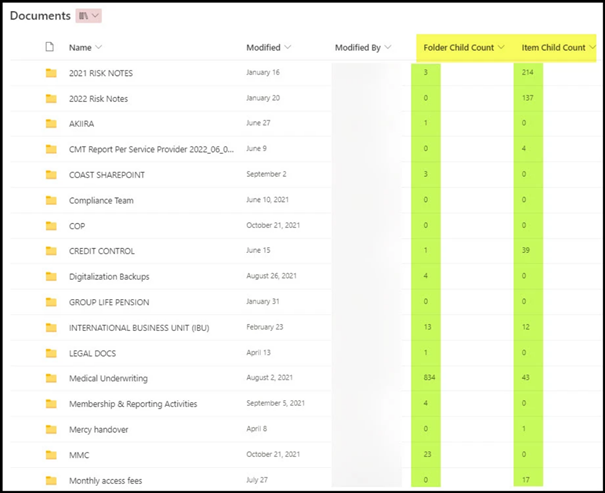Image resolution: width=605 pixels, height=493 pixels.
Task: Click the GROUP LIFE PENSION folder icon
Action: tap(51, 302)
